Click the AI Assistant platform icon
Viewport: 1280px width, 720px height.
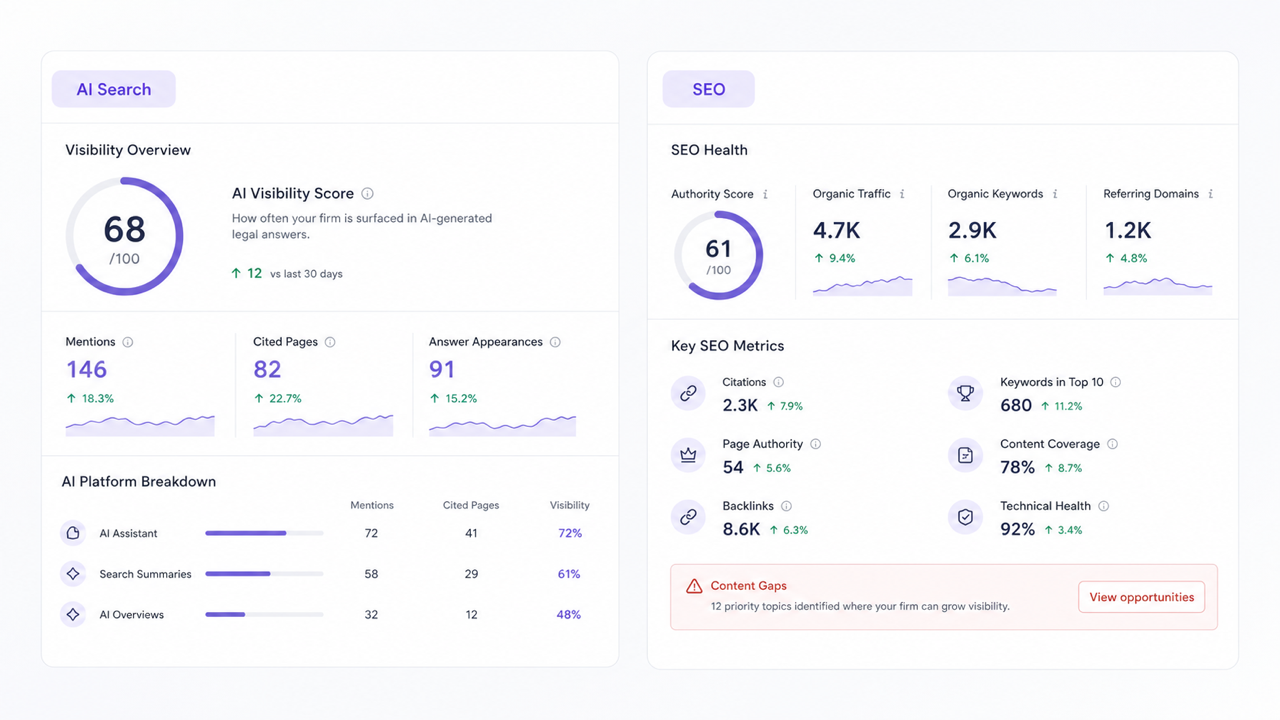pyautogui.click(x=73, y=533)
